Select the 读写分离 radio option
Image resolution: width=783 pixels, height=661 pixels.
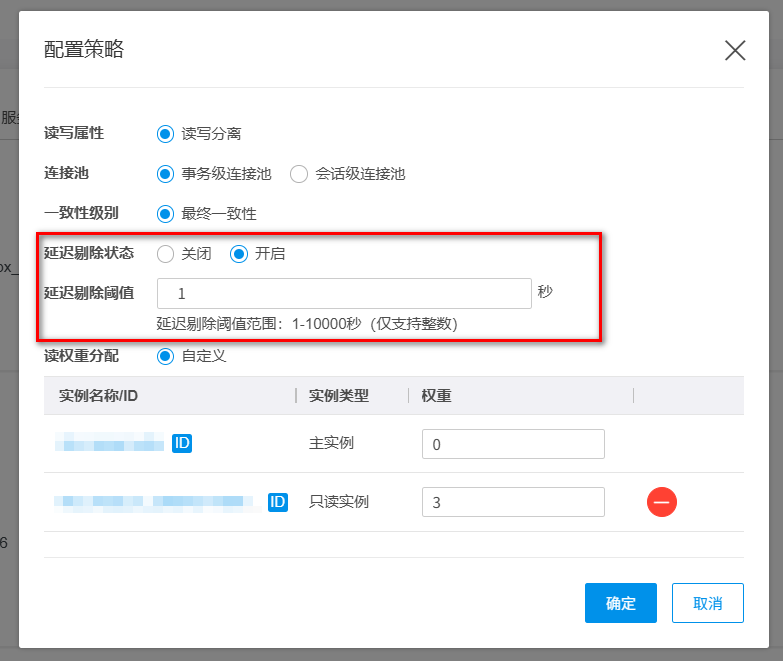click(166, 133)
